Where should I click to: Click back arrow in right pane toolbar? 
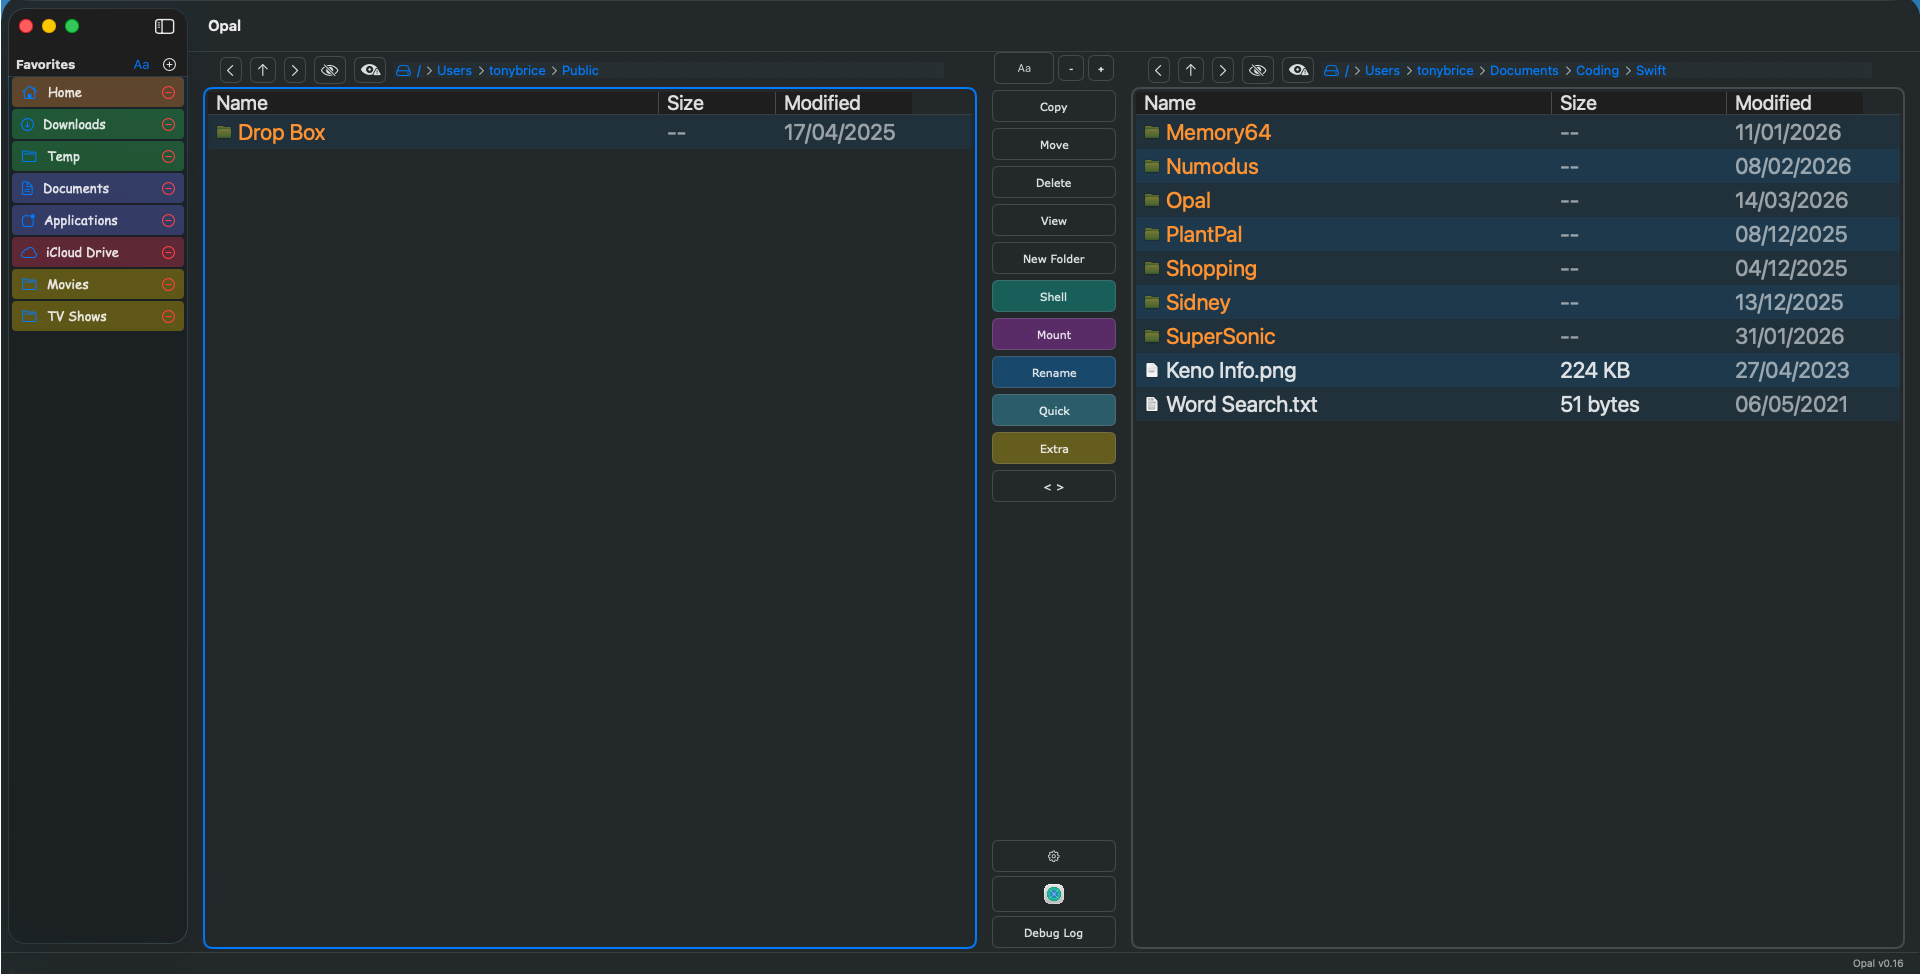click(x=1158, y=70)
